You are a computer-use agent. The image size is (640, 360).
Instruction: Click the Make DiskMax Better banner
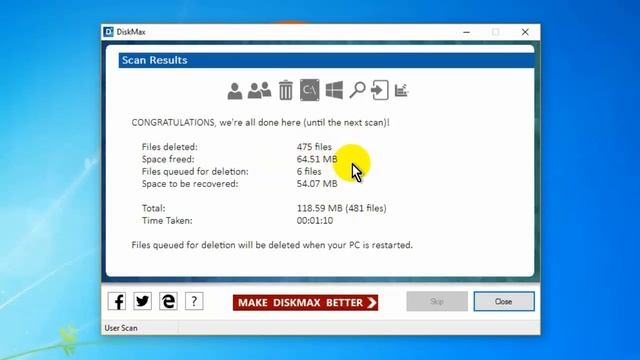[305, 302]
